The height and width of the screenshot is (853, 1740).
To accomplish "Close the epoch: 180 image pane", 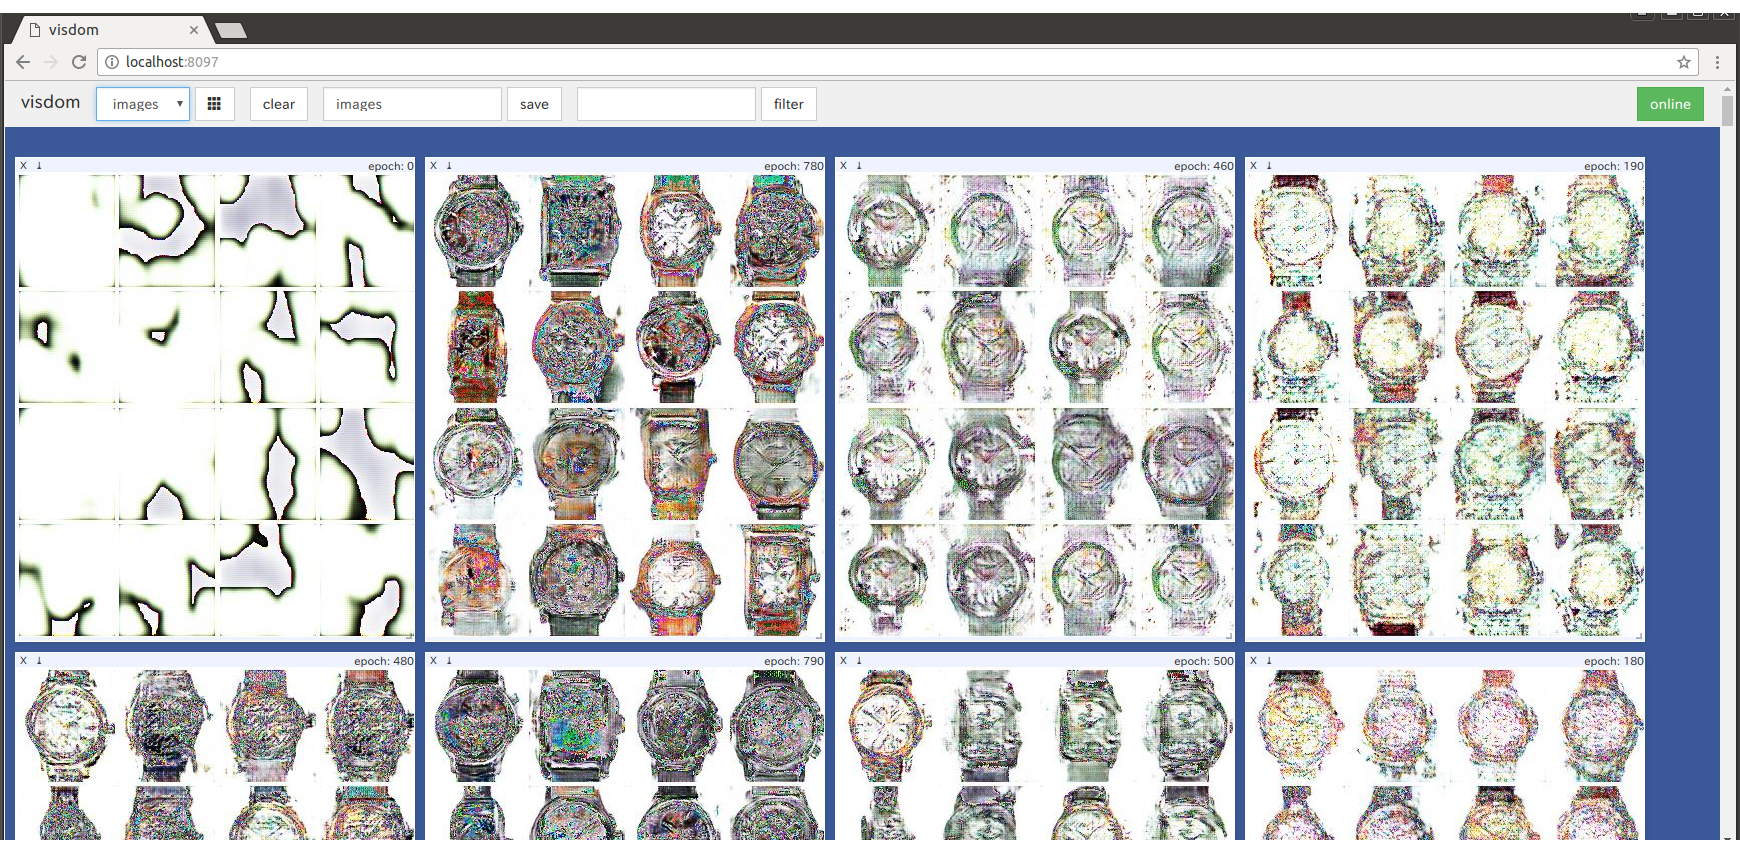I will click(1253, 661).
